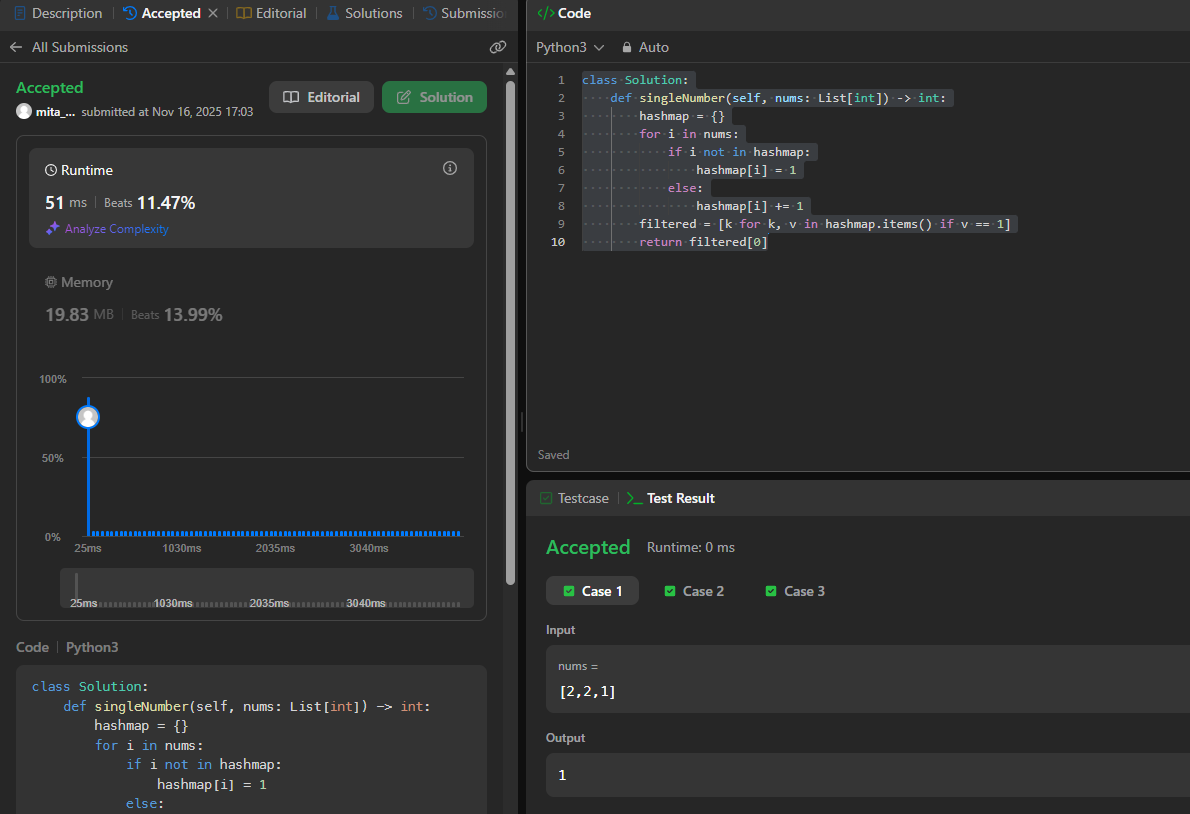Click the green Solution button
This screenshot has height=814, width=1190.
(x=434, y=97)
